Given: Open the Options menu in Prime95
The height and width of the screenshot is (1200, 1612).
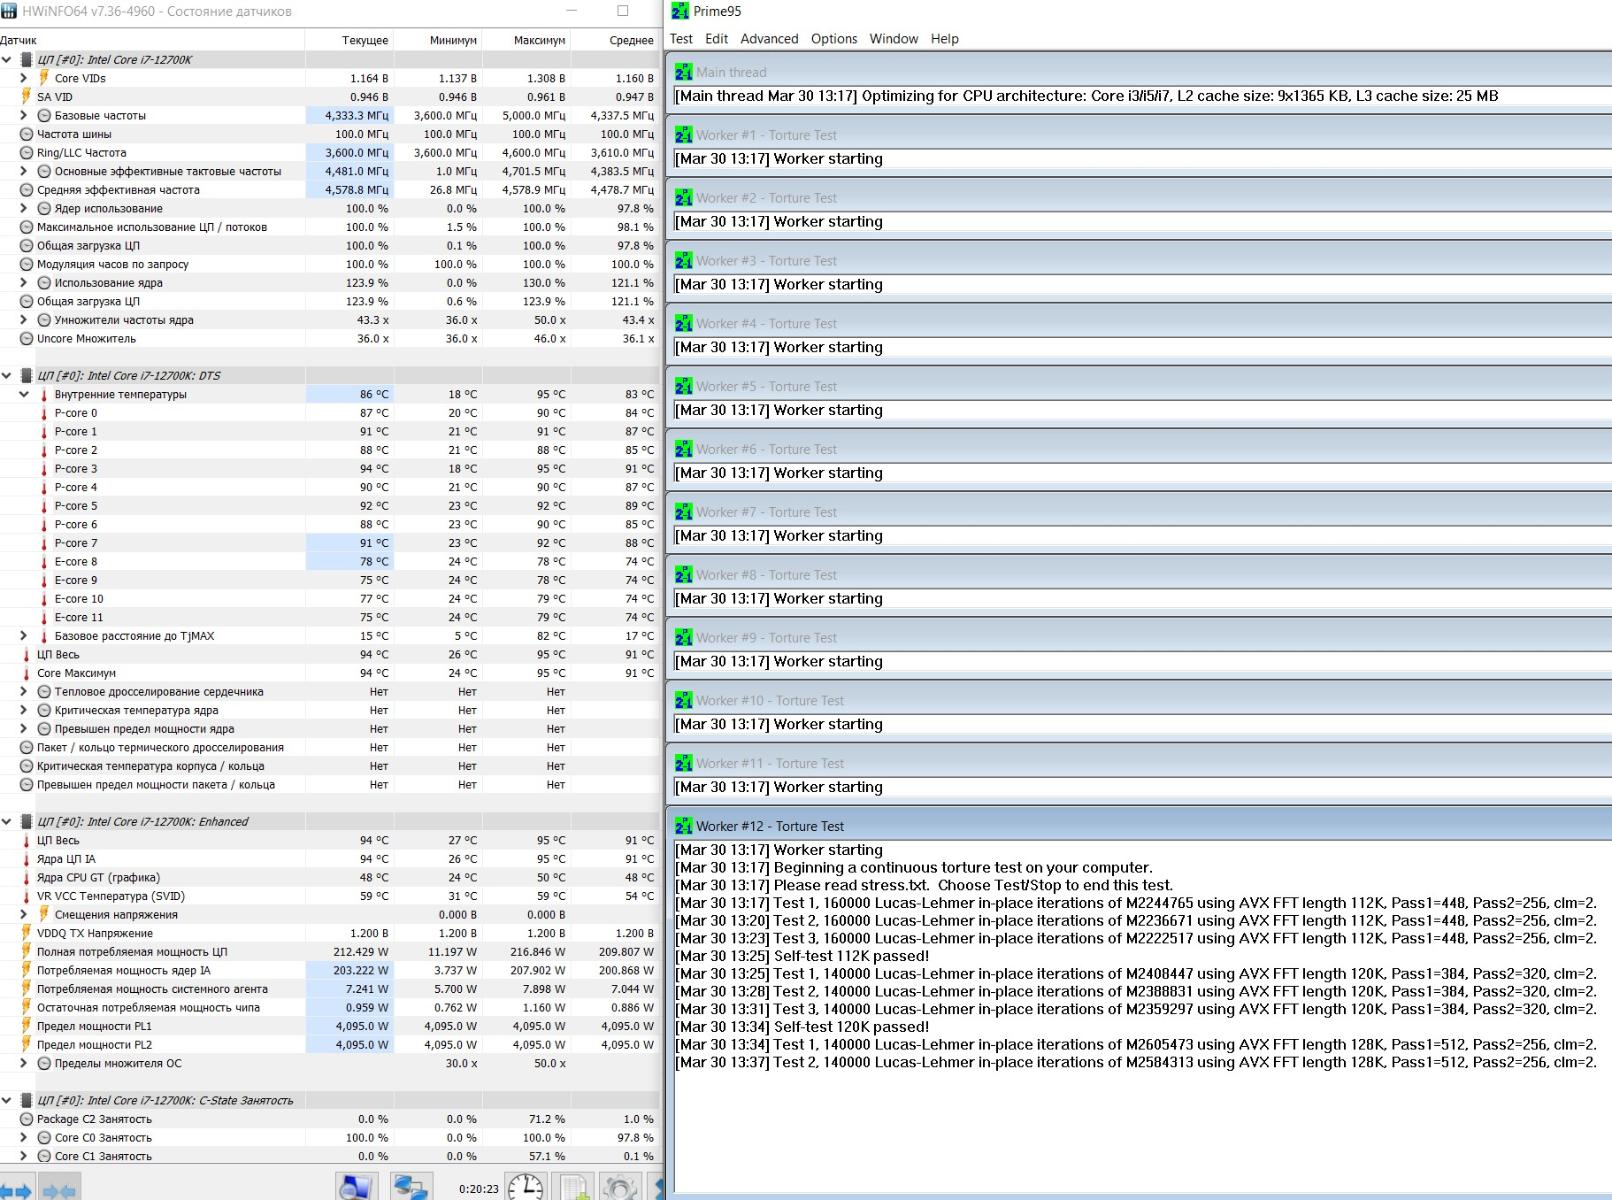Looking at the screenshot, I should click(834, 39).
